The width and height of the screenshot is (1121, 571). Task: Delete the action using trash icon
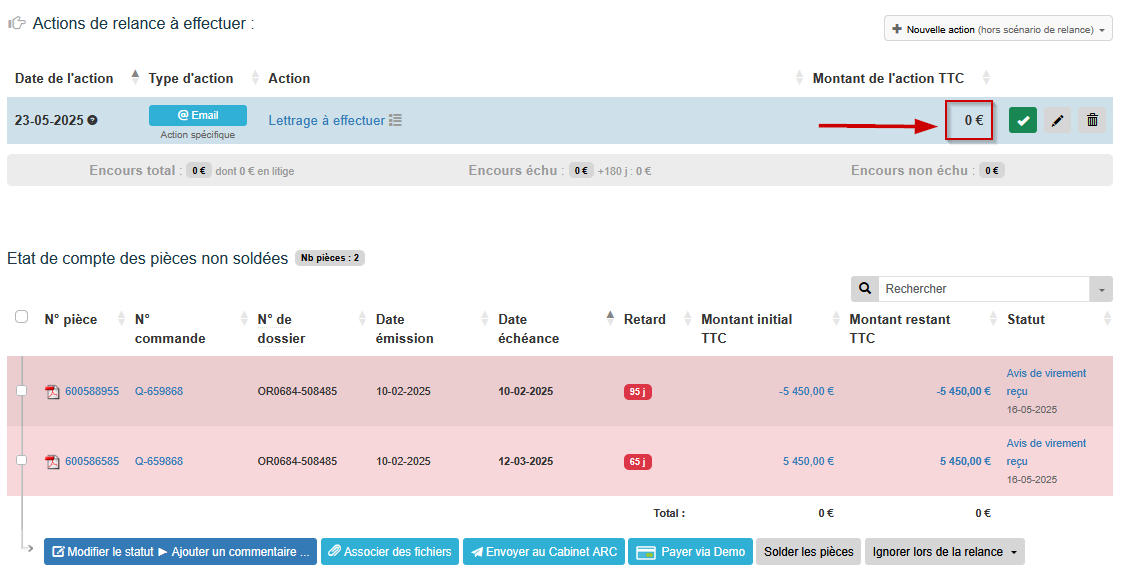(1092, 121)
